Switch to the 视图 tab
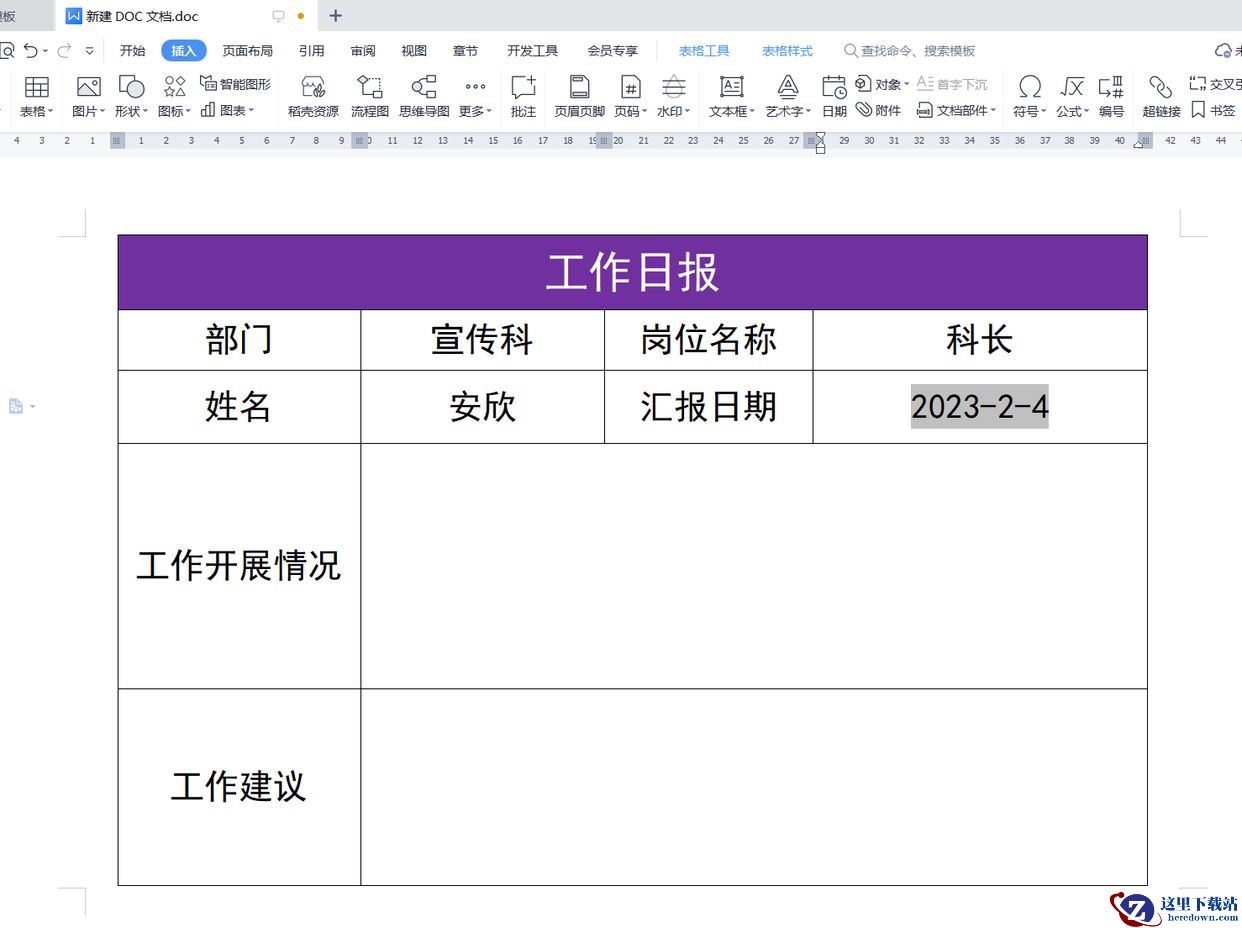 click(x=414, y=51)
